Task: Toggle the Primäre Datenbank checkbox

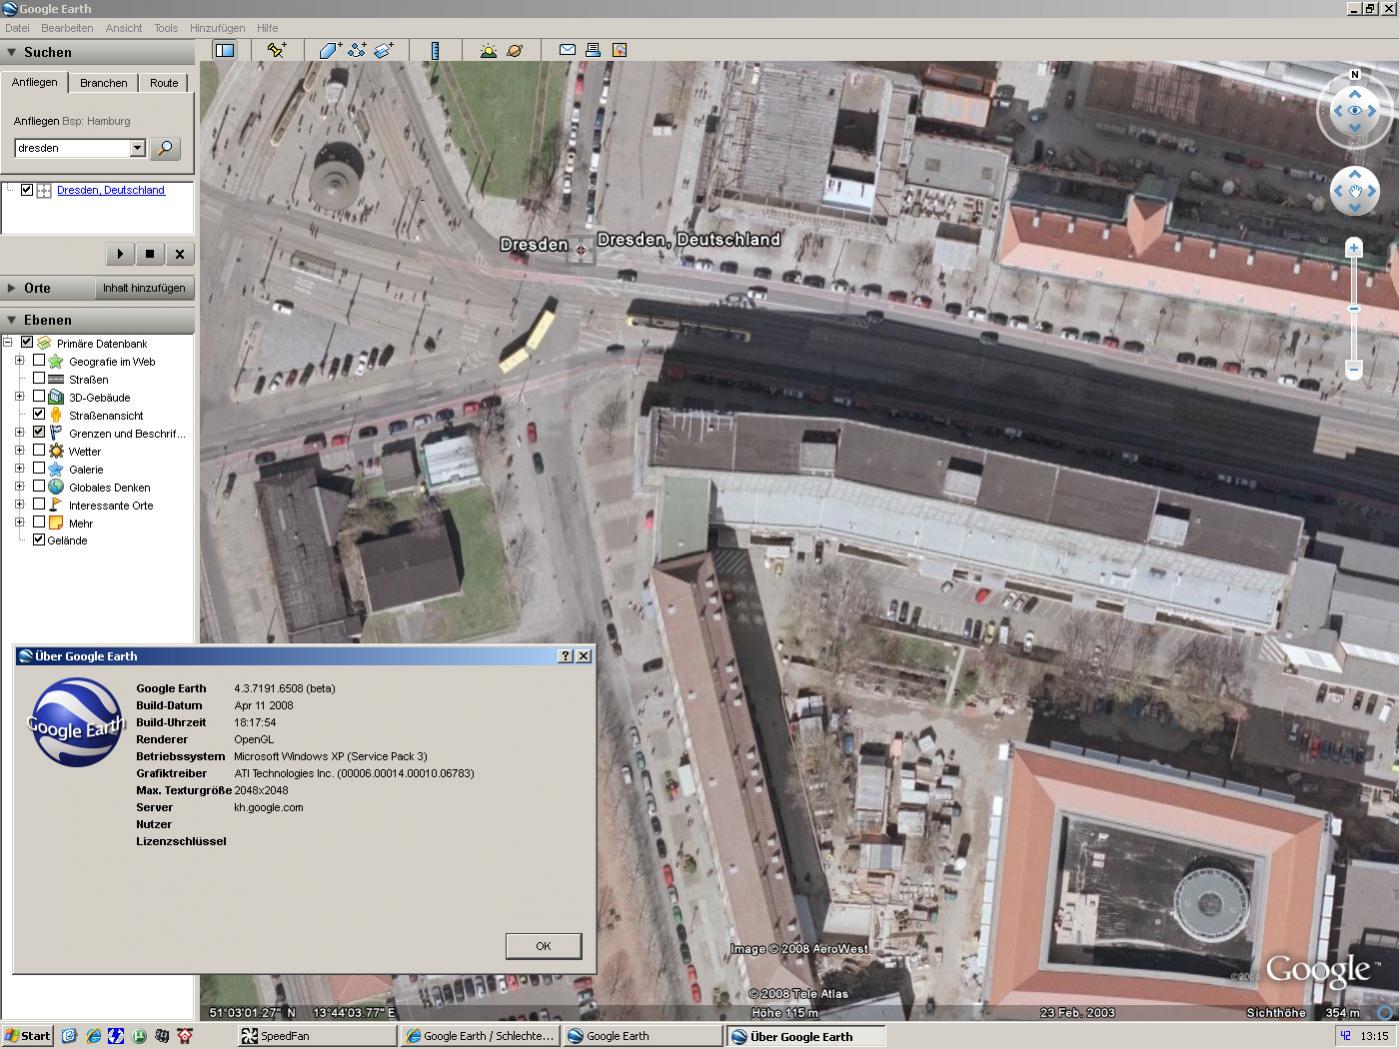Action: coord(27,342)
